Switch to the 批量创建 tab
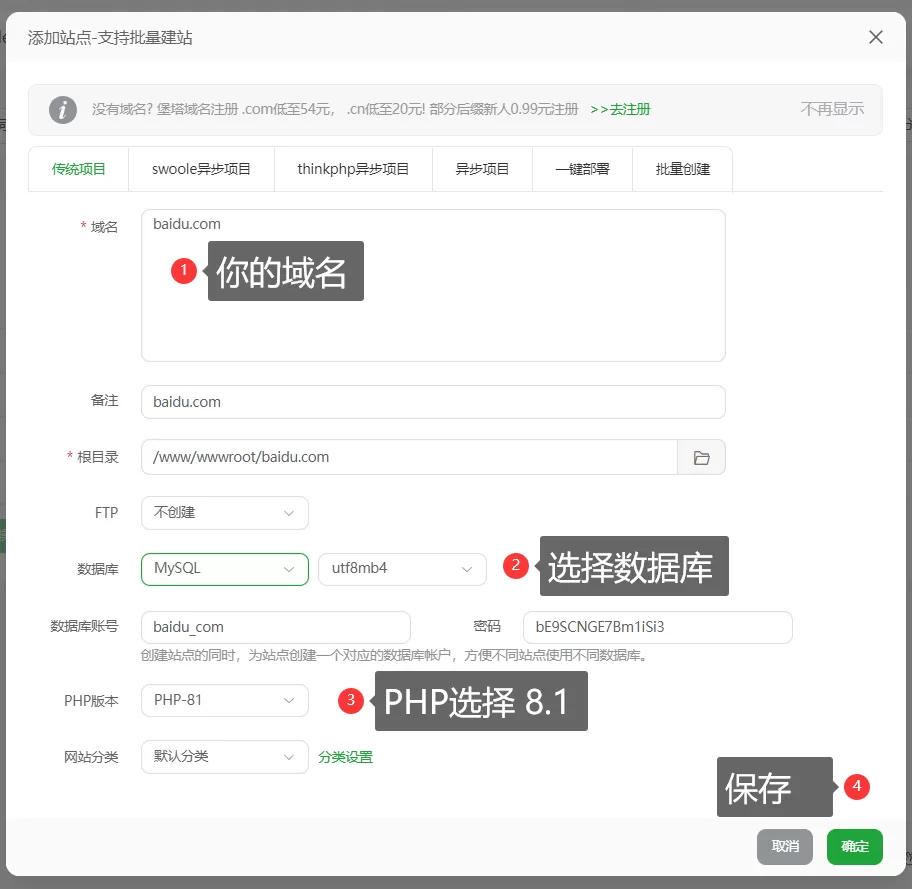 pyautogui.click(x=681, y=168)
